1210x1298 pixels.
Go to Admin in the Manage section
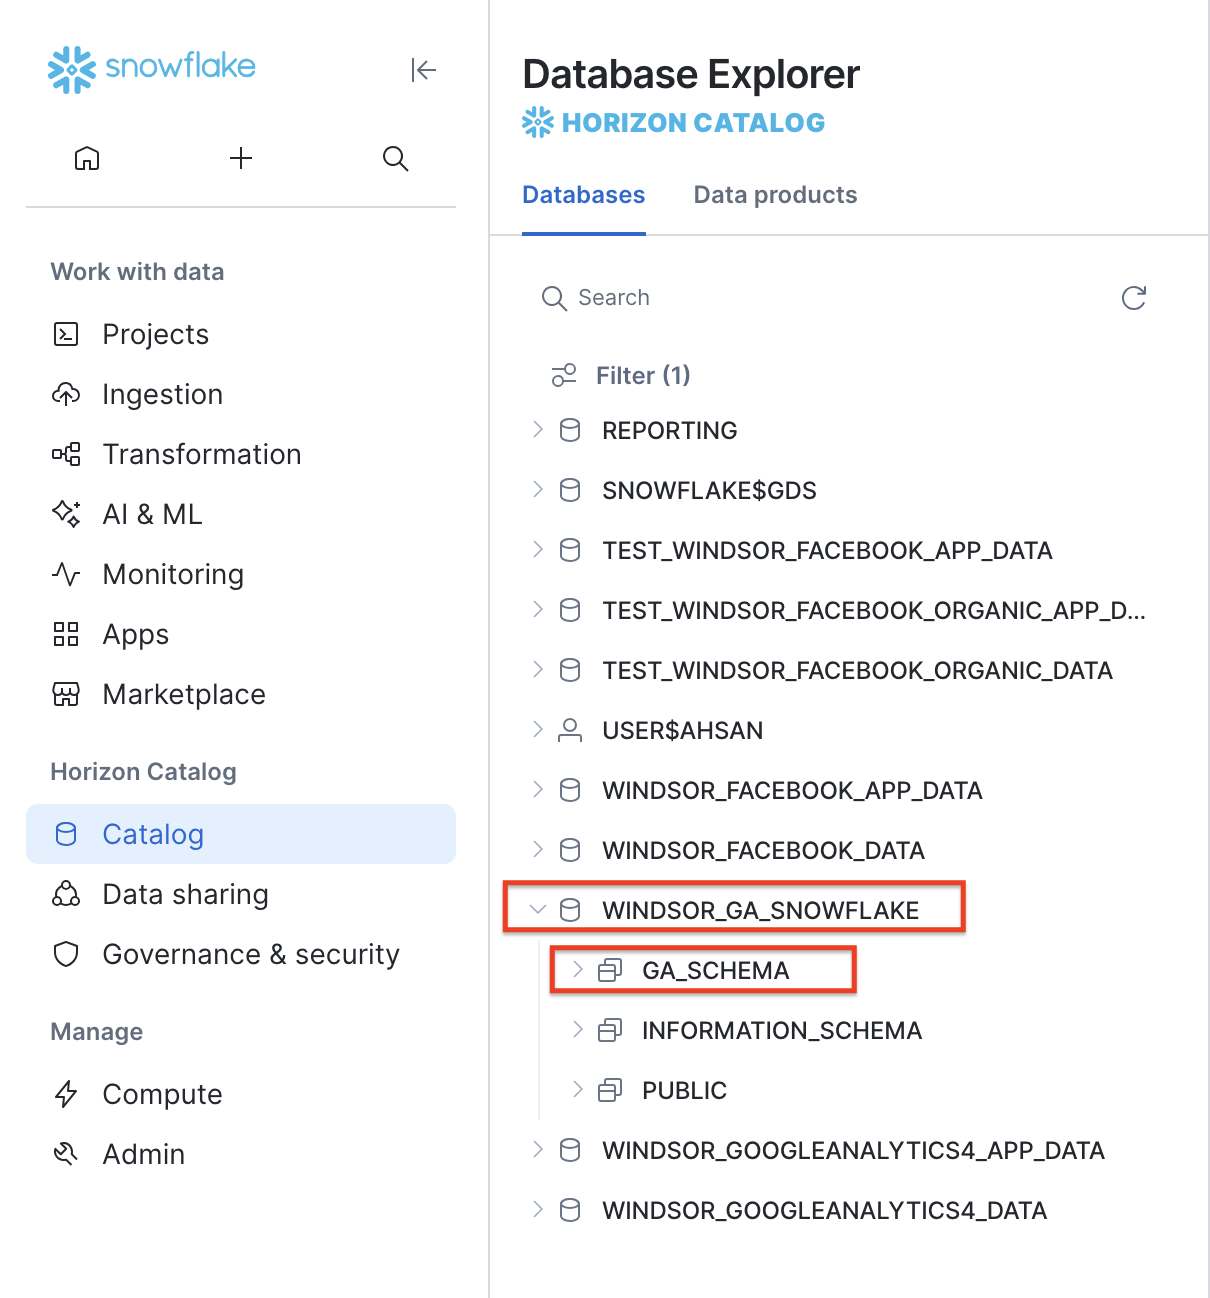coord(241,1154)
